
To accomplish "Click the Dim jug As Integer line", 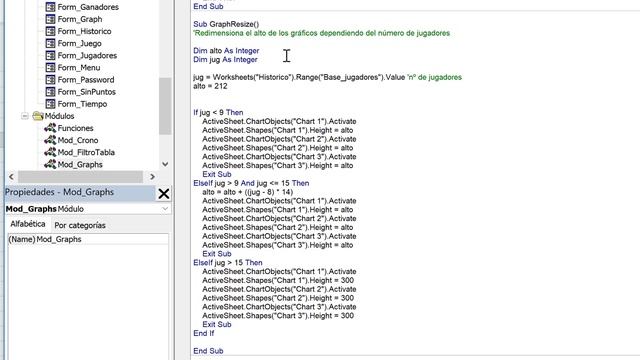I will coord(225,60).
